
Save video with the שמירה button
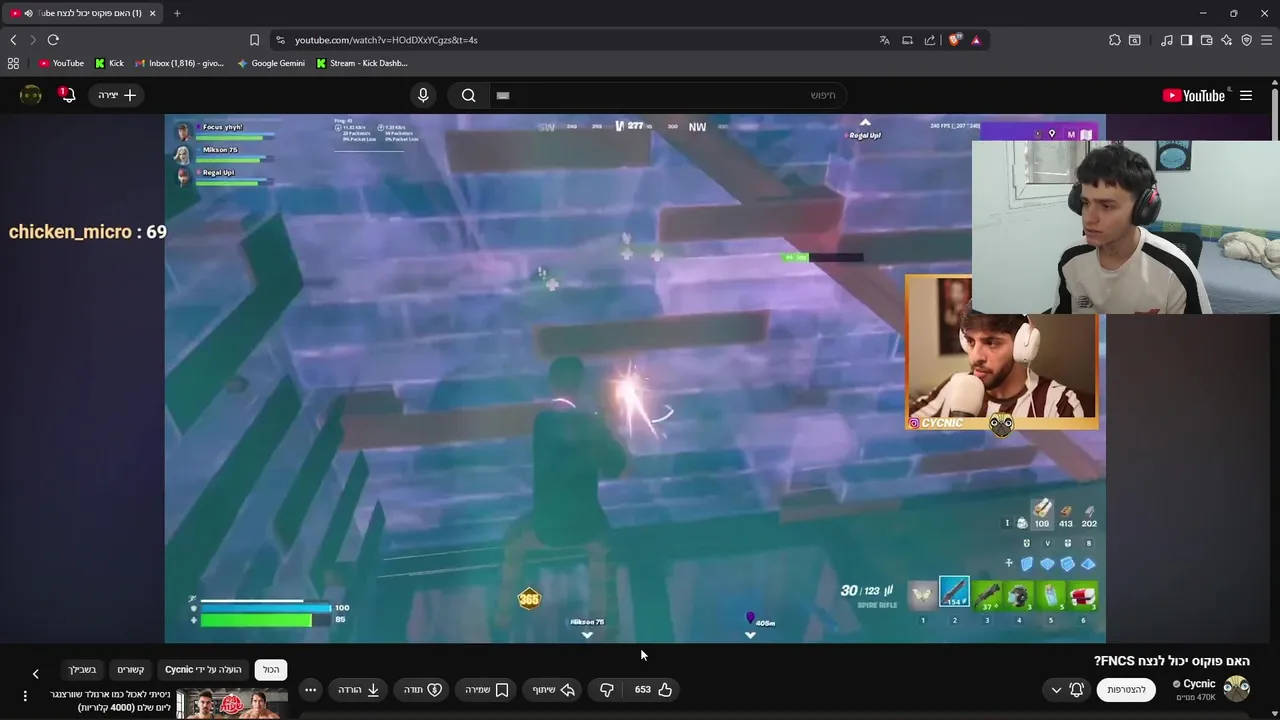487,689
